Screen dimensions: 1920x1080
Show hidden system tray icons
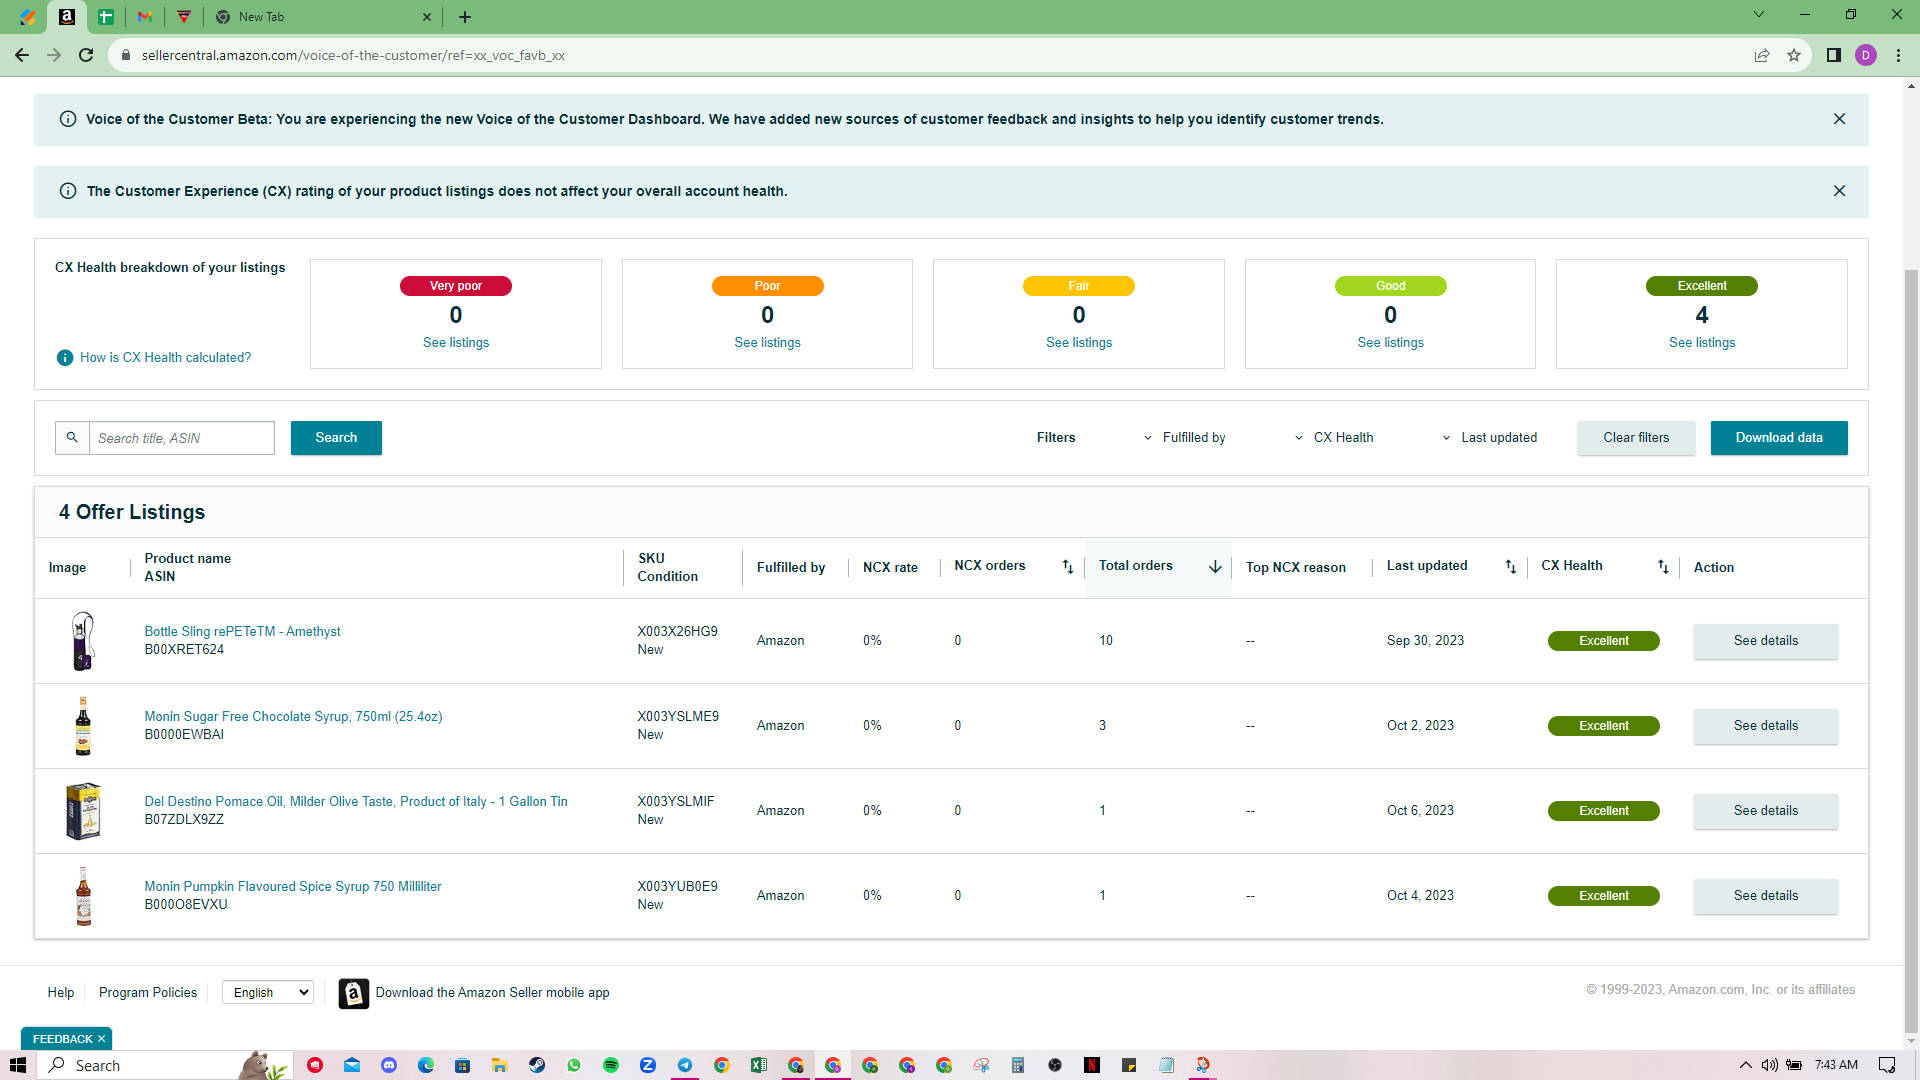tap(1746, 1065)
